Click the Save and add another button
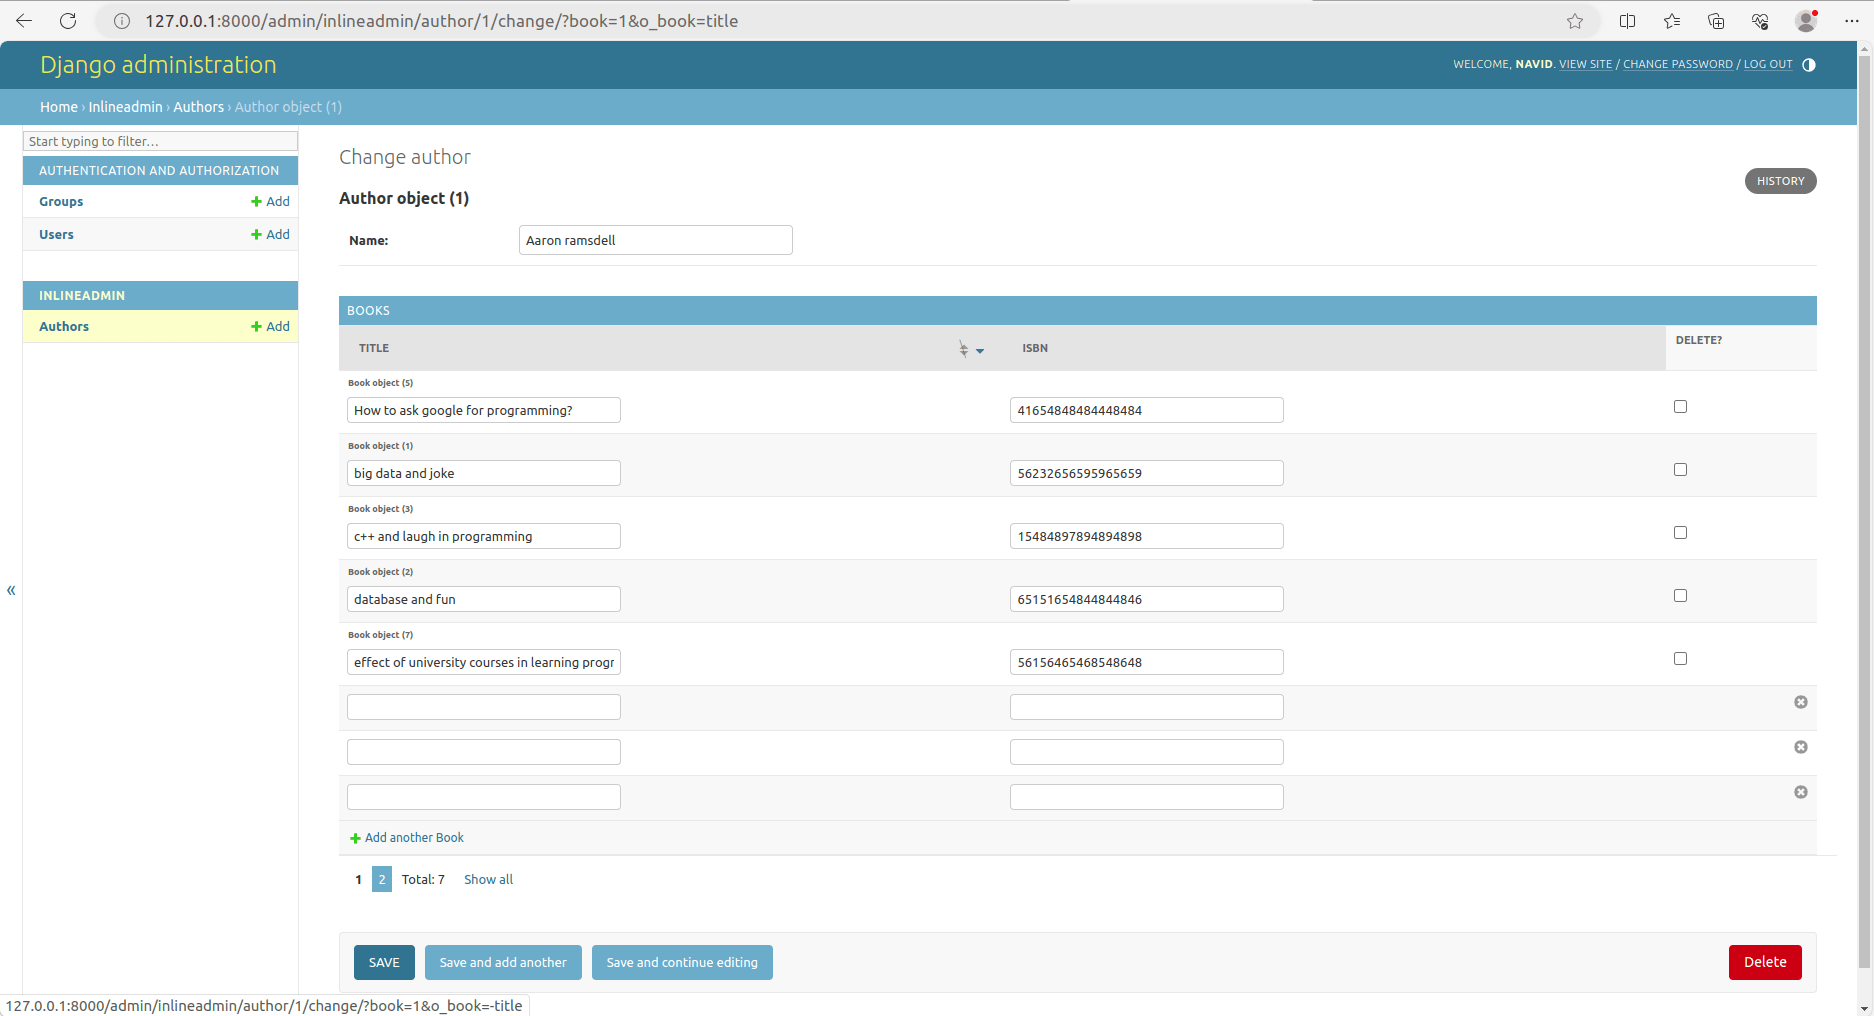The height and width of the screenshot is (1016, 1874). (503, 962)
